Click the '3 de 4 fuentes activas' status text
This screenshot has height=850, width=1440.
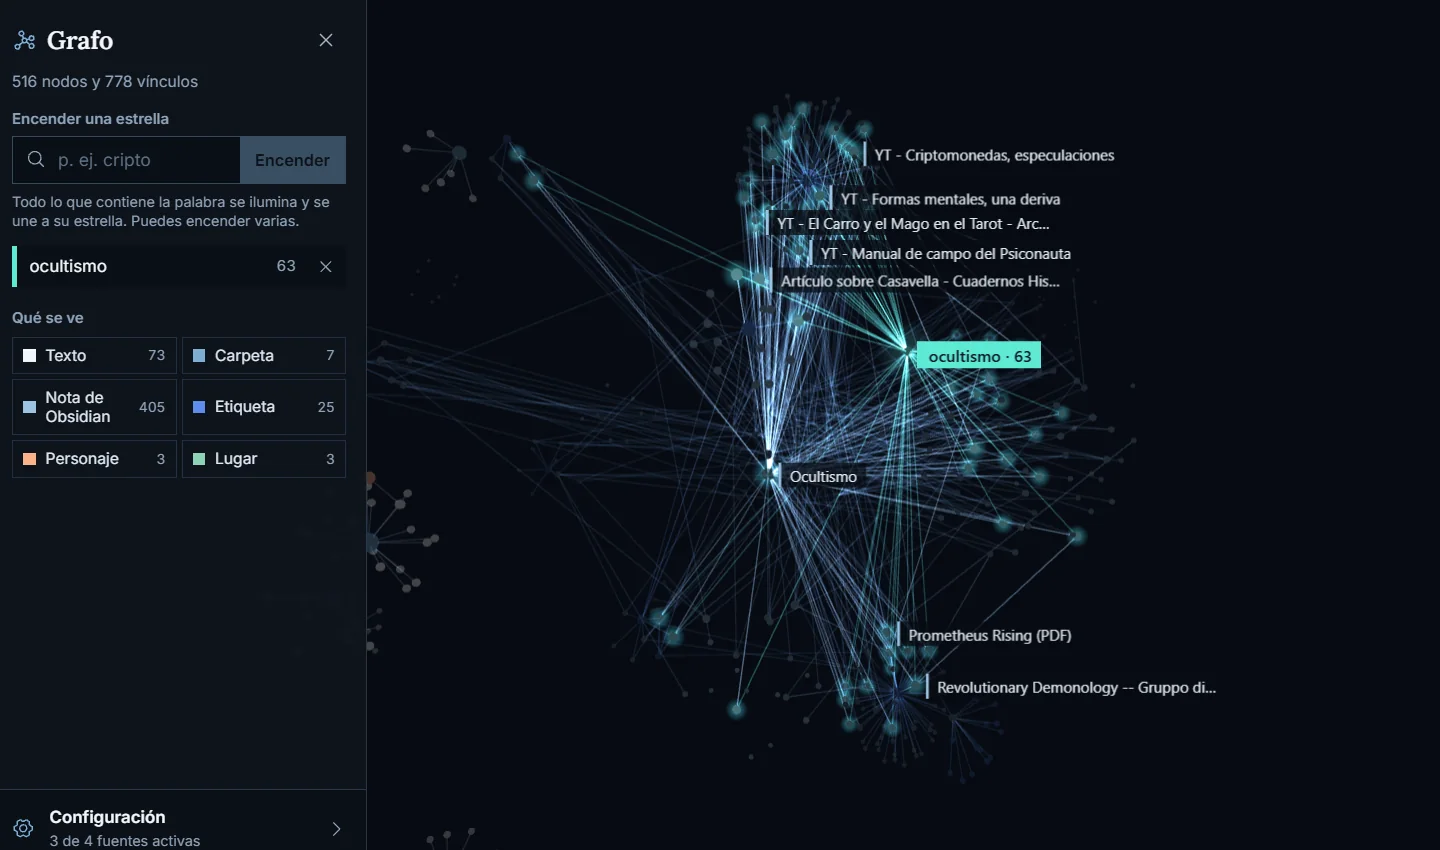coord(125,841)
